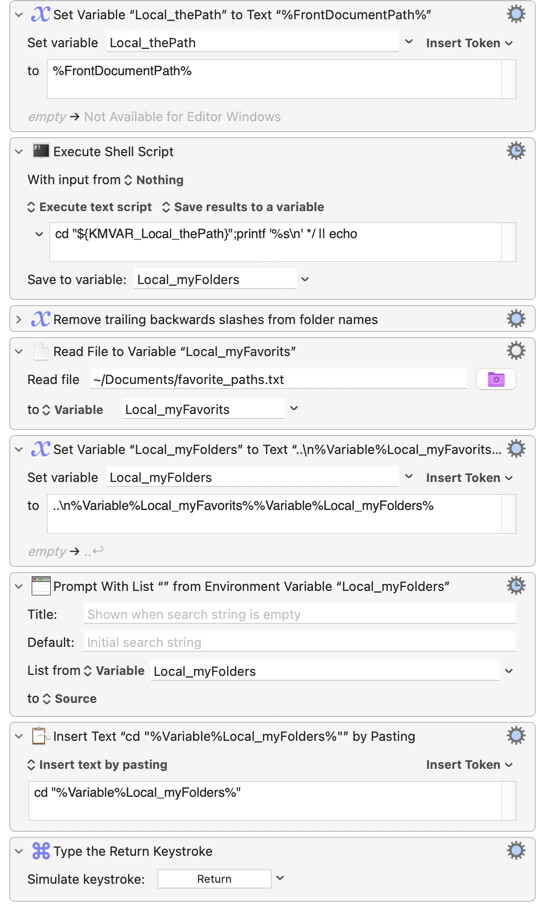Select the Execute Shell Script action title
543x906 pixels.
pos(113,151)
